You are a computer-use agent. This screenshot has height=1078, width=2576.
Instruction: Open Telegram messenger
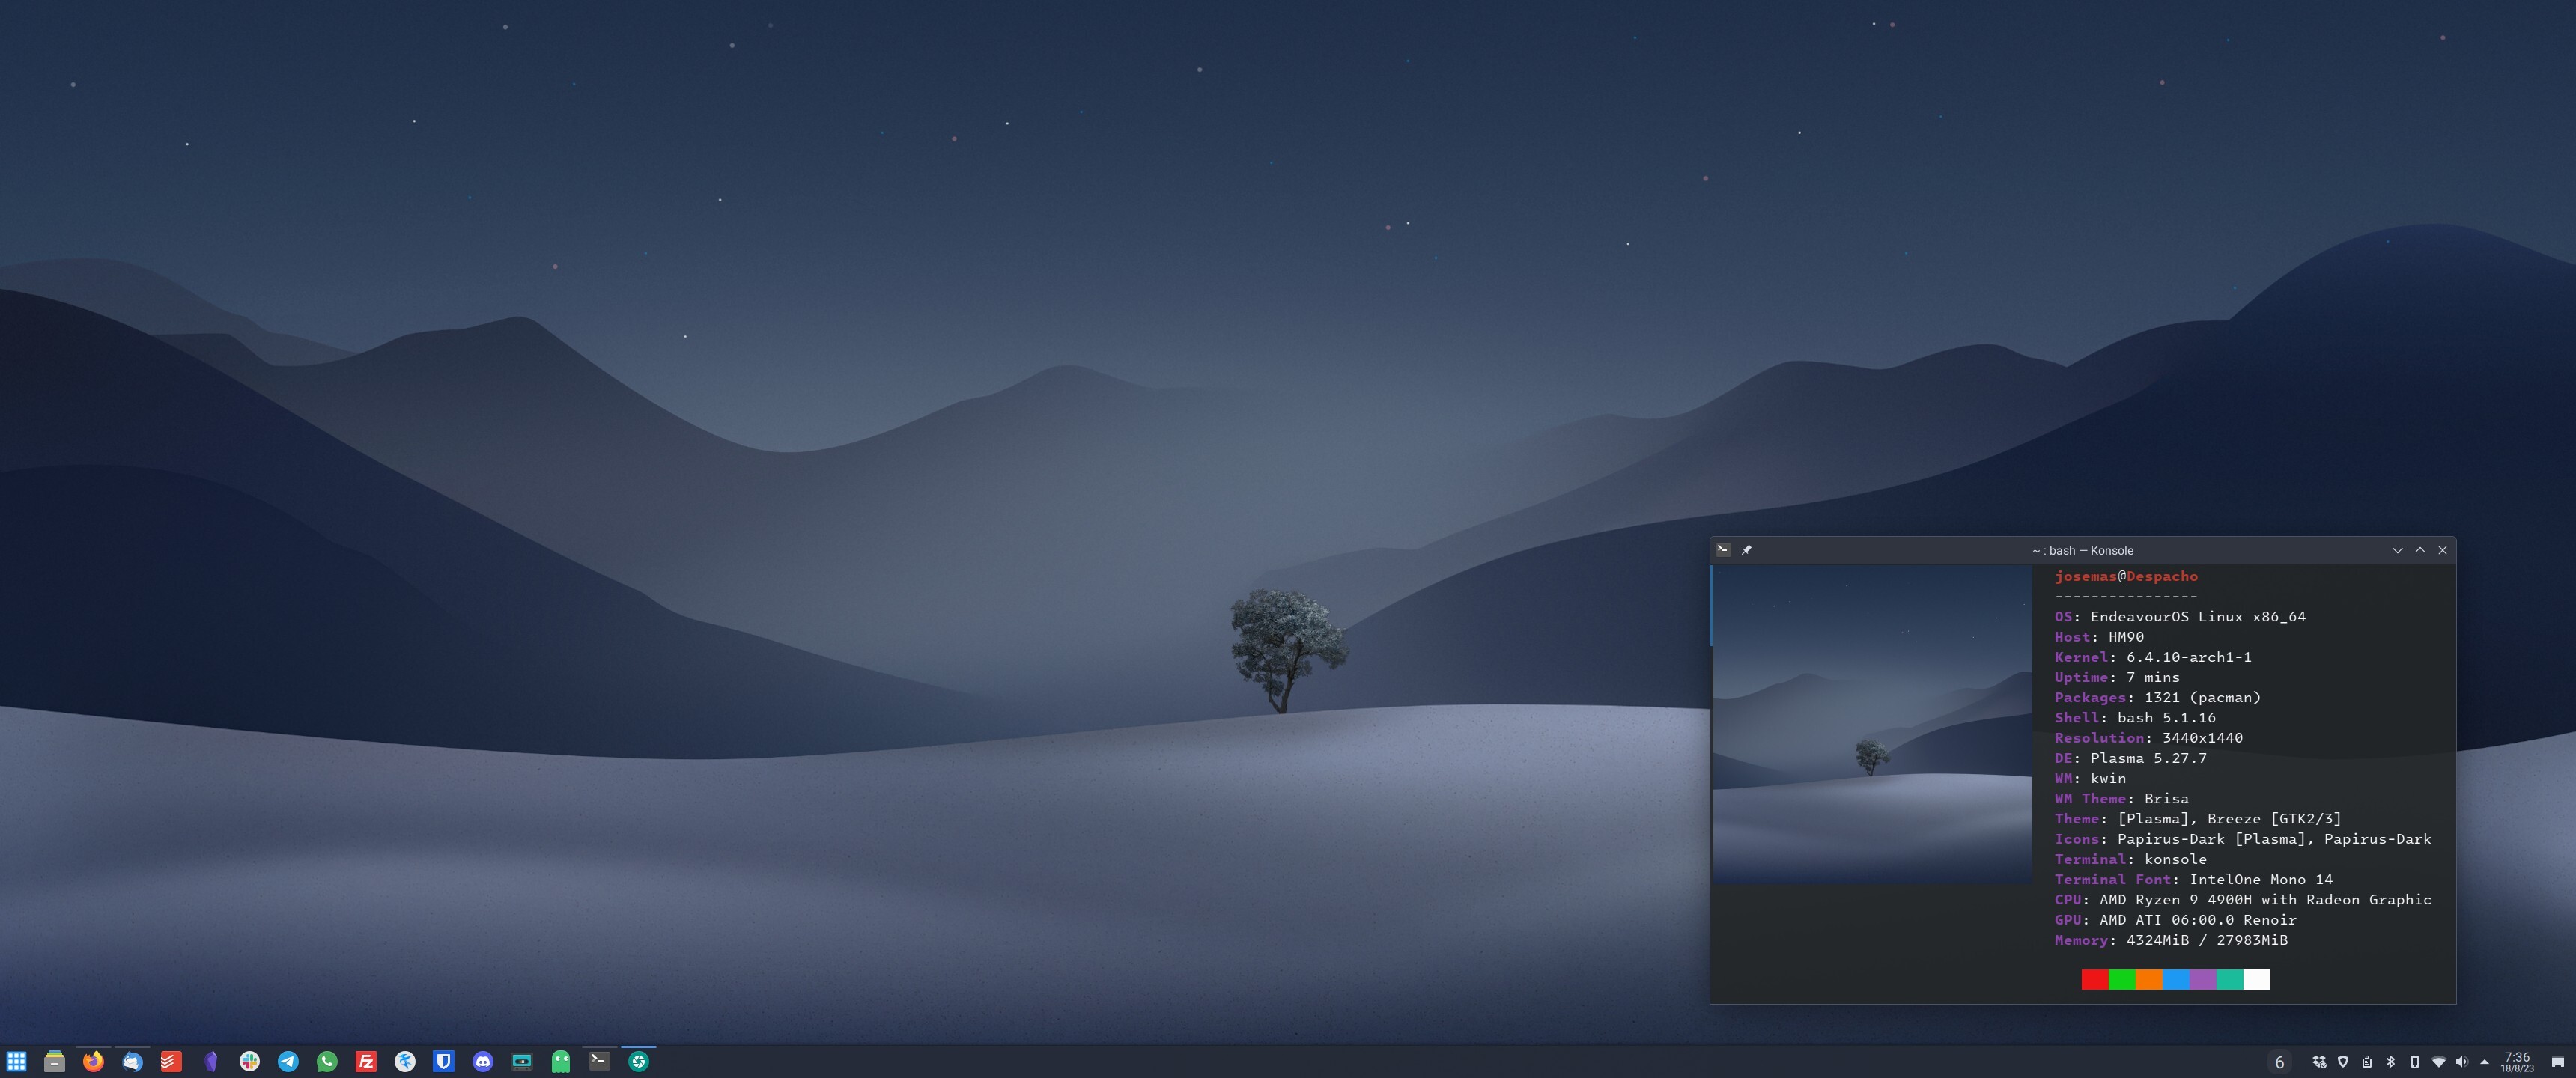point(288,1061)
